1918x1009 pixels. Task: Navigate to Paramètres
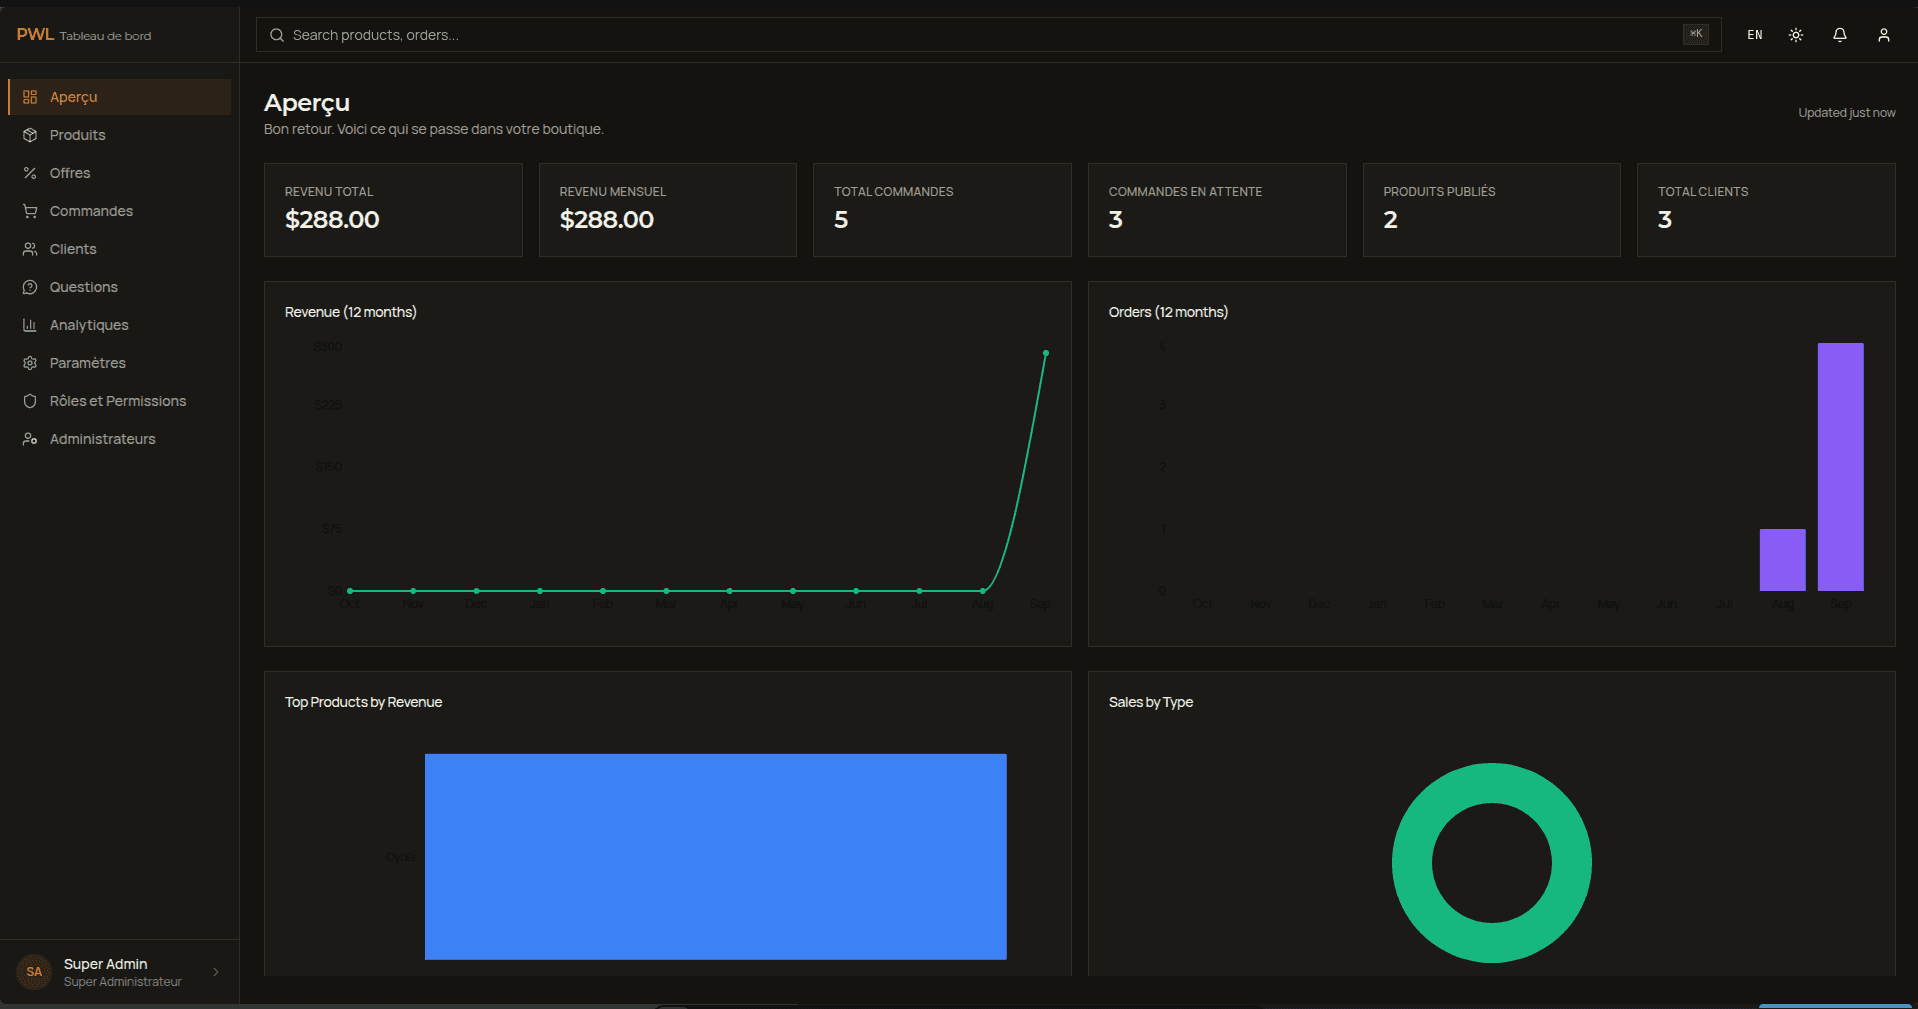click(119, 363)
